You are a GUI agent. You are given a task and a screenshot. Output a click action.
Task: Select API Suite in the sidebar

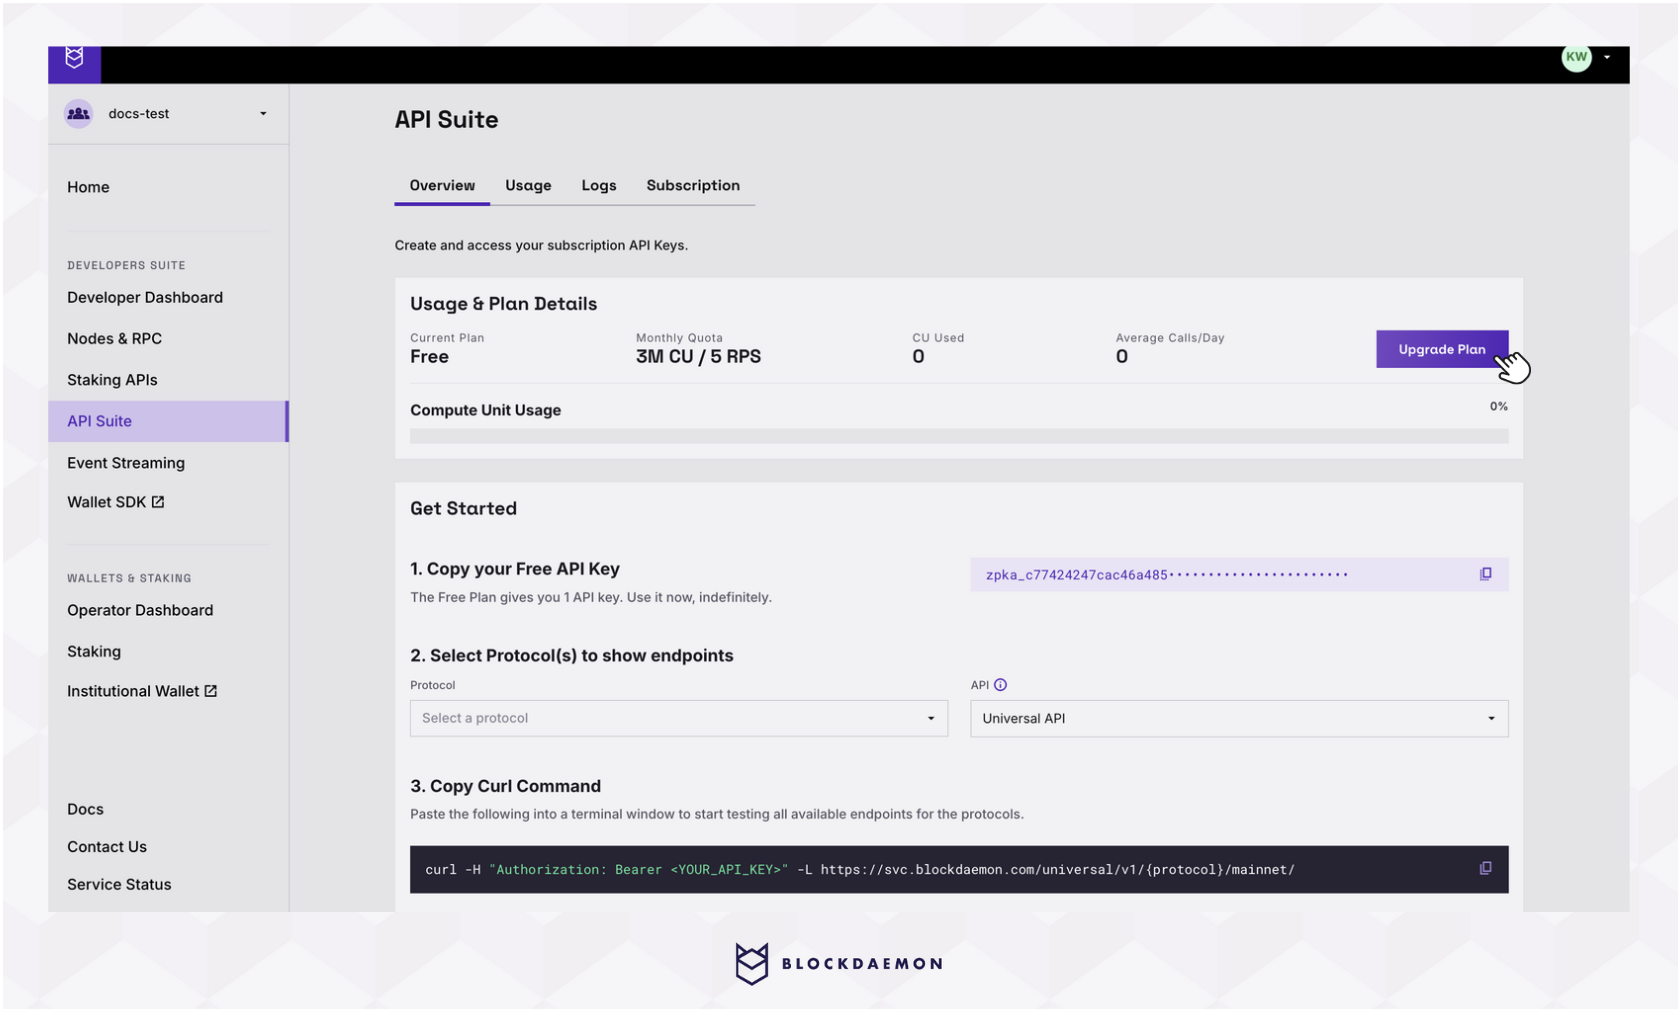click(168, 421)
